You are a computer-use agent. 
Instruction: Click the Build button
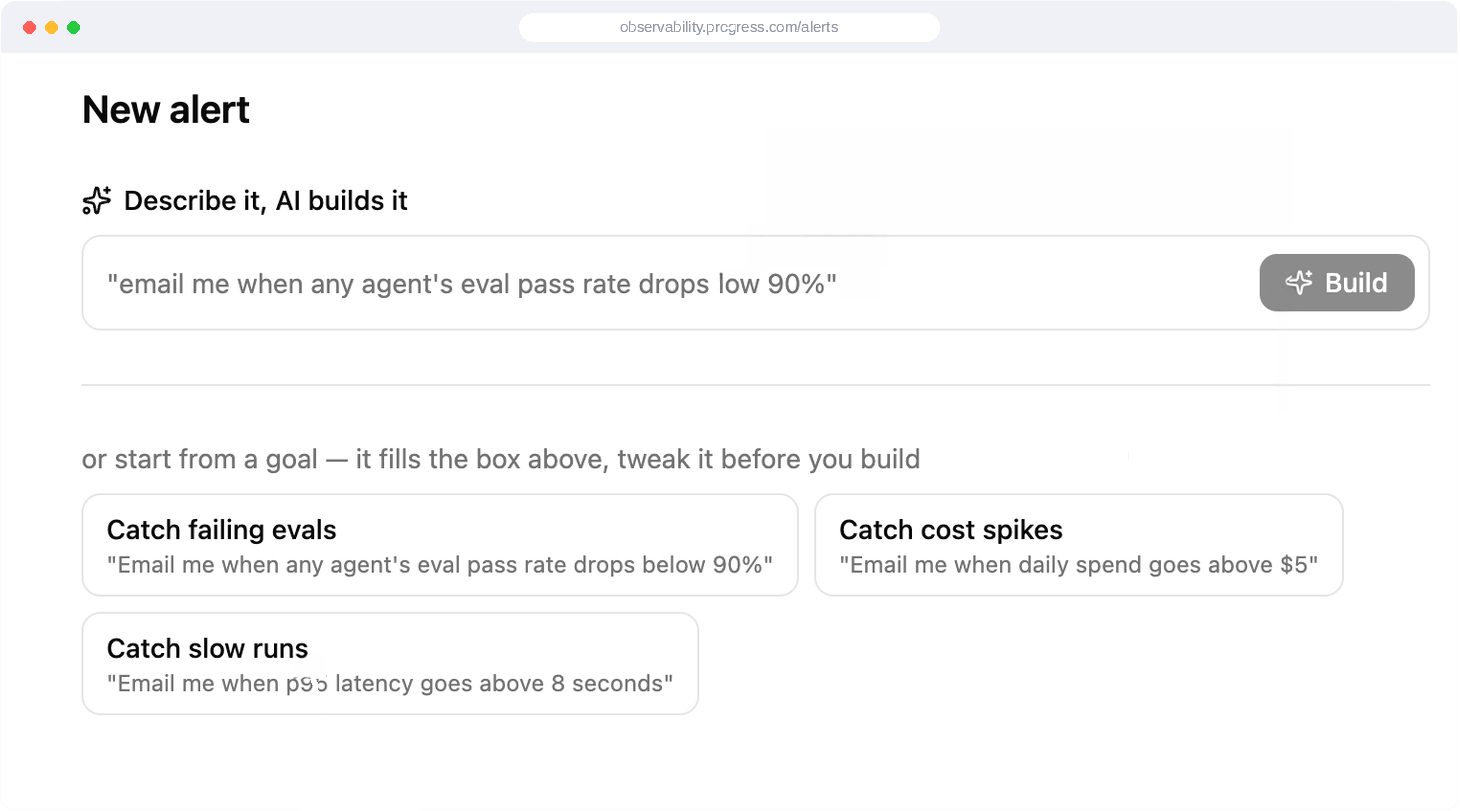pyautogui.click(x=1337, y=283)
